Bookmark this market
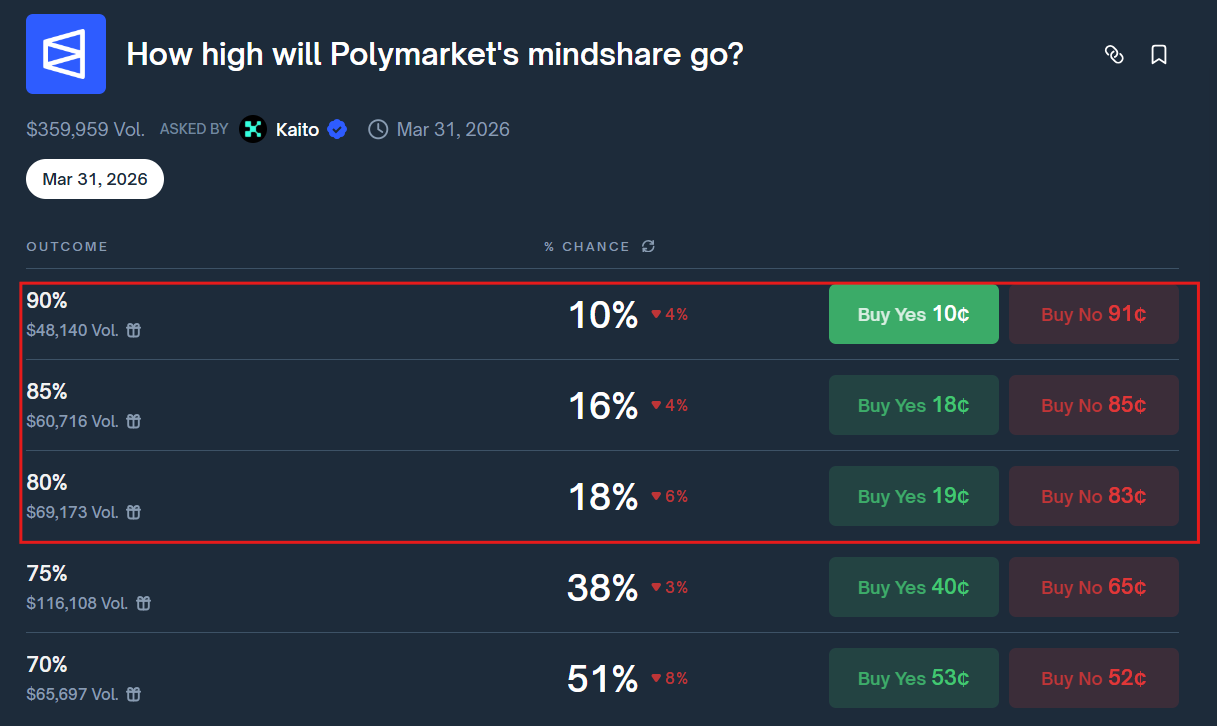 click(1159, 56)
